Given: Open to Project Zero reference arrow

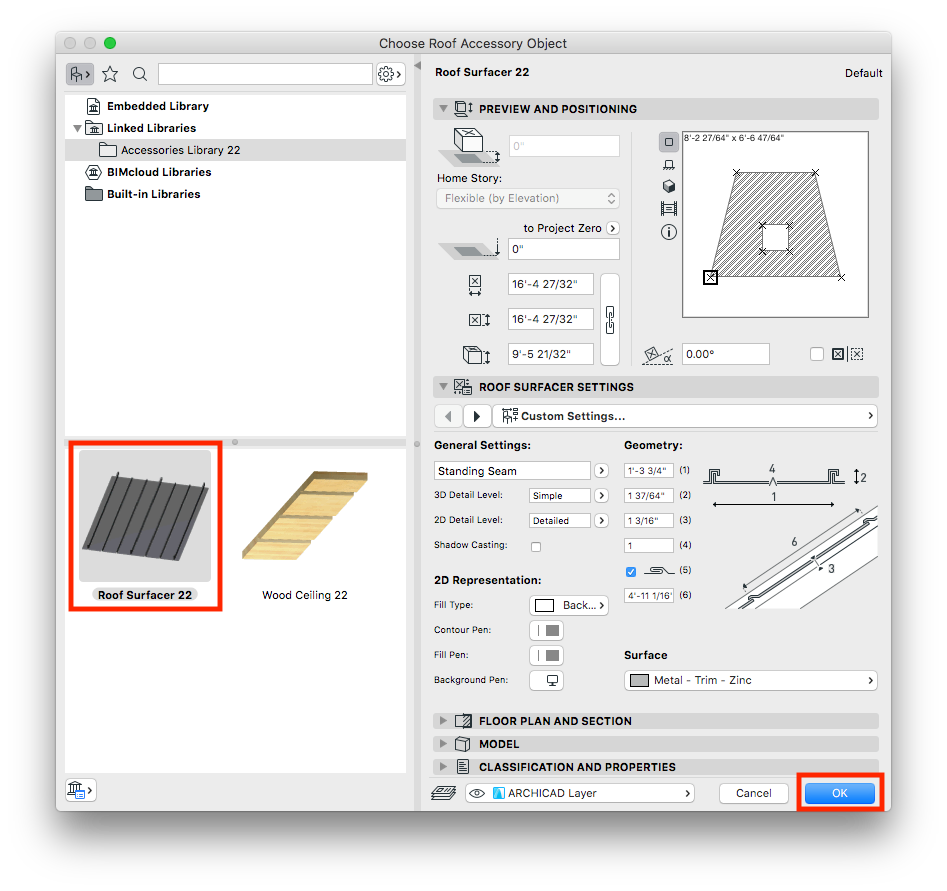Looking at the screenshot, I should (613, 228).
